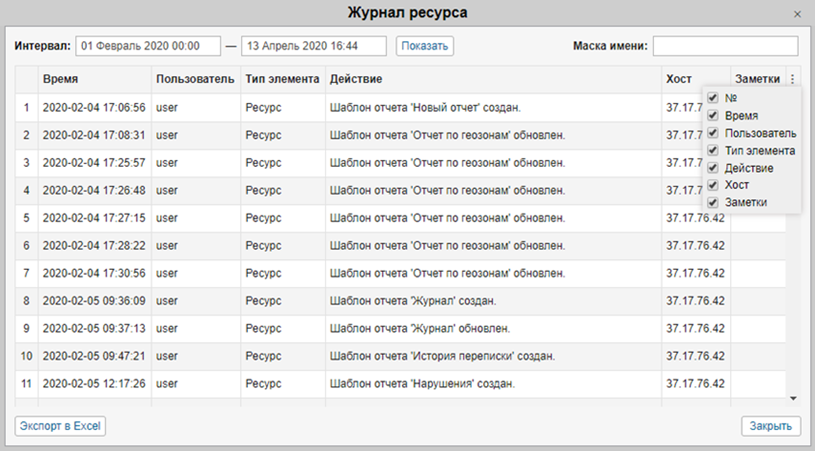Disable the Тип элемента column checkbox

pyautogui.click(x=713, y=150)
